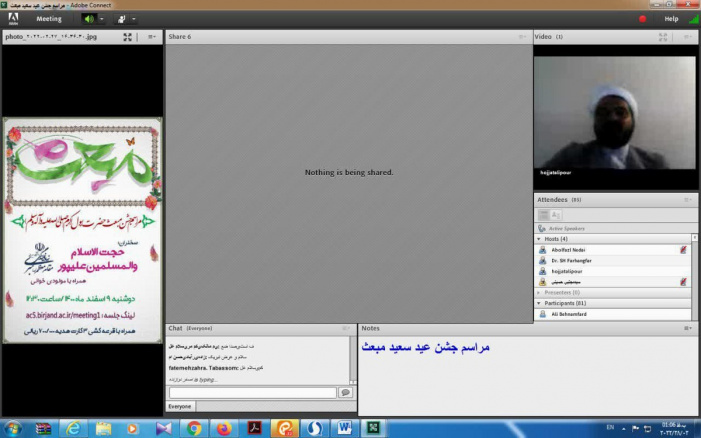This screenshot has width=701, height=438.
Task: Expand the Presenters group in Attendees
Action: 540,292
